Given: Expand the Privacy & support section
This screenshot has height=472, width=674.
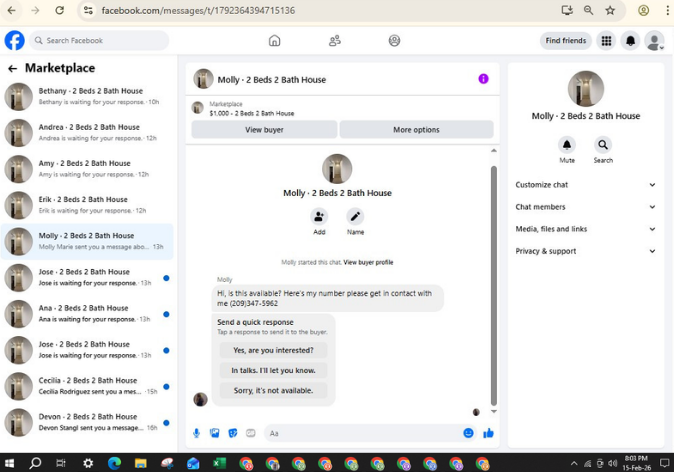Looking at the screenshot, I should [x=585, y=251].
